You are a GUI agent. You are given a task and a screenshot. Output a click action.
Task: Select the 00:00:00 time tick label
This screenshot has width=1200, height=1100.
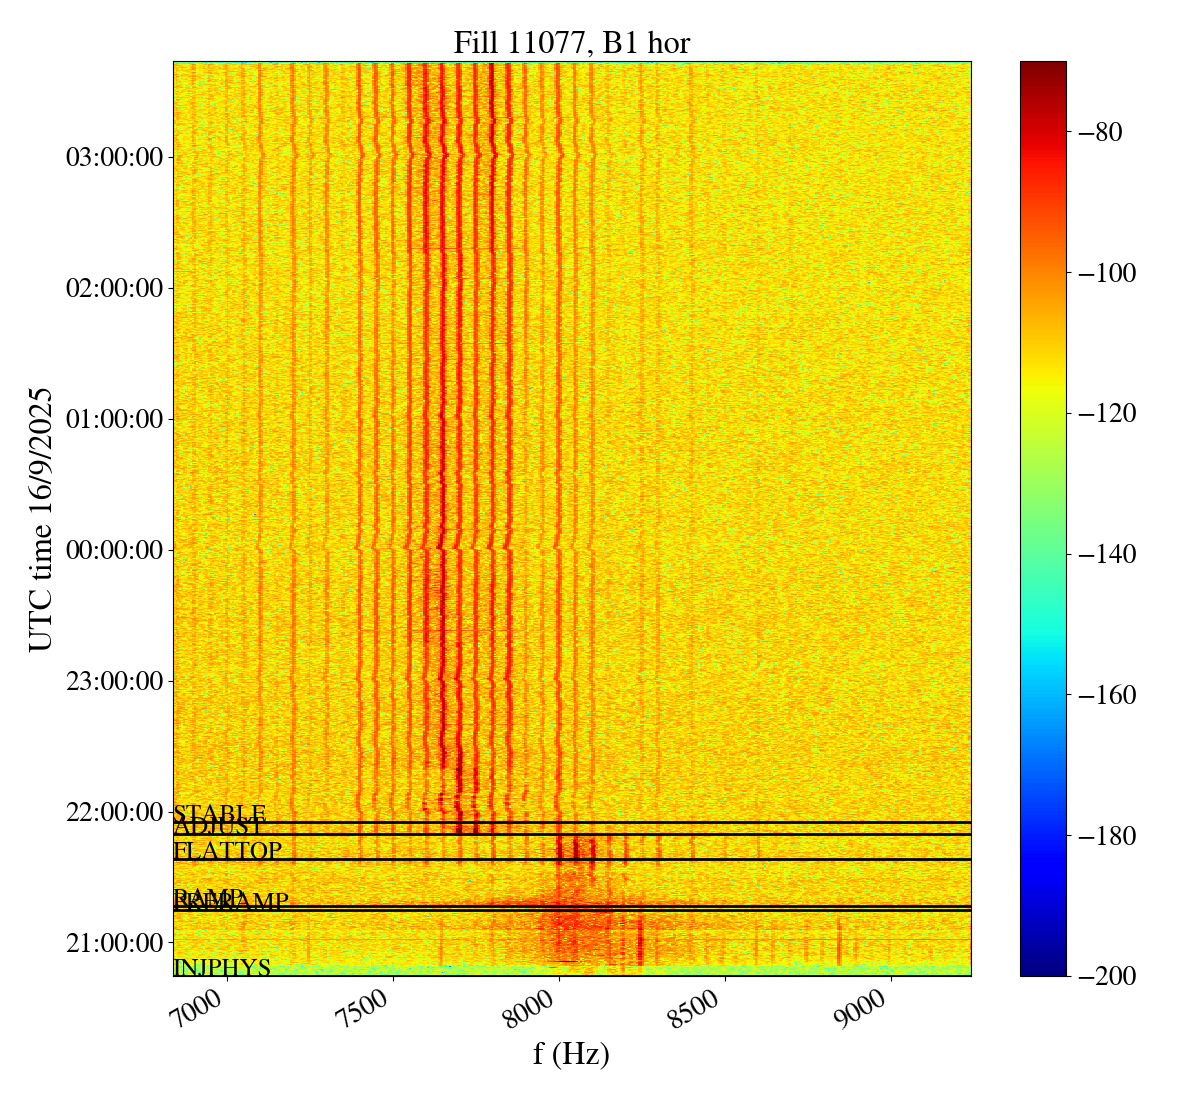pyautogui.click(x=114, y=550)
